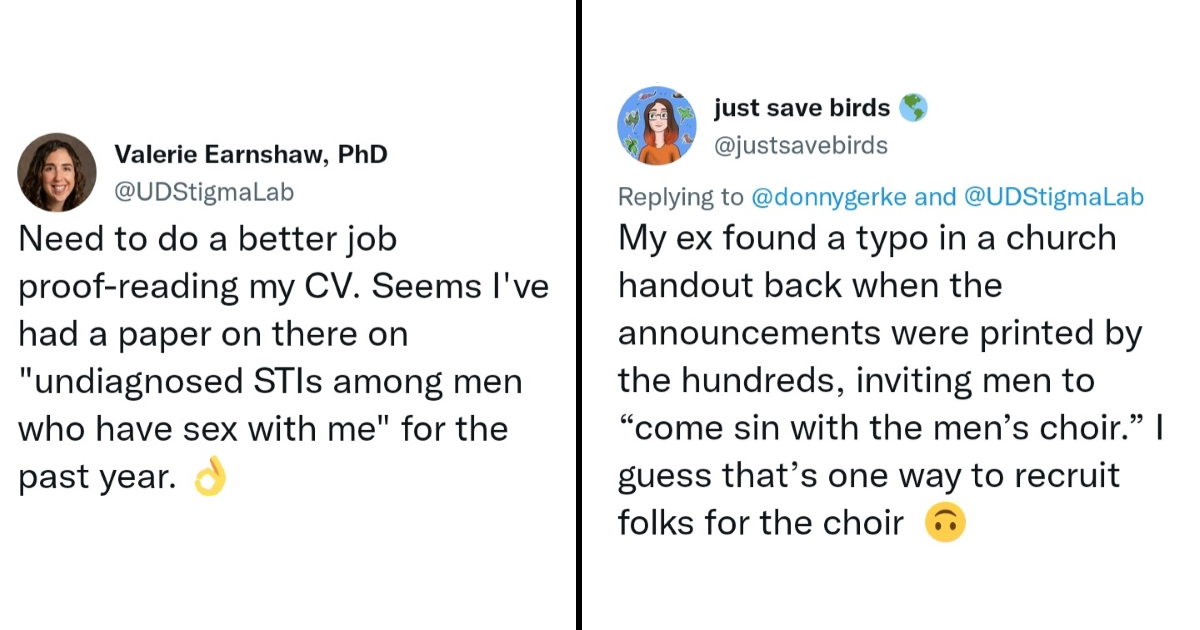Viewport: 1200px width, 630px height.
Task: Click the "announcements were printed by" line
Action: click(x=880, y=334)
